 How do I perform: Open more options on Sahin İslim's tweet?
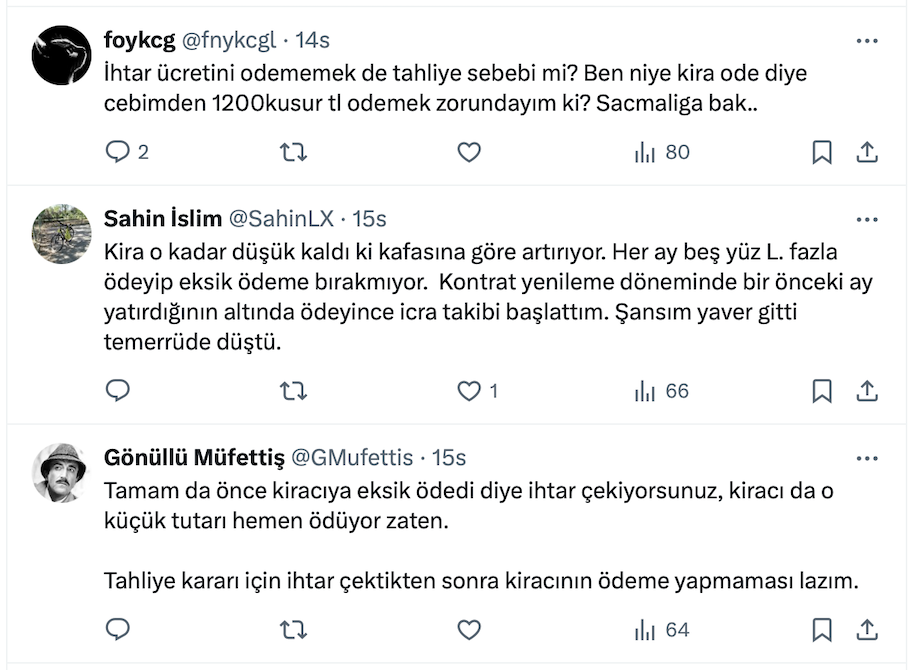coord(867,218)
